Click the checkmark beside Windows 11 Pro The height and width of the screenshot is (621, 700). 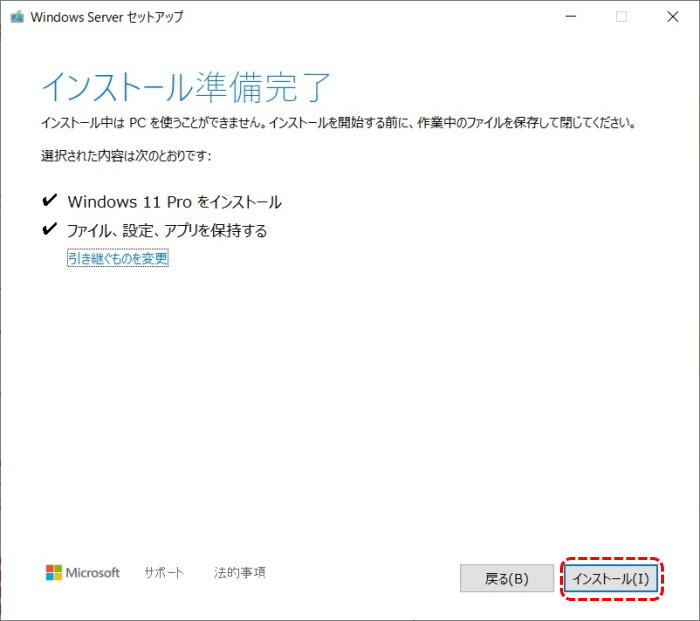pyautogui.click(x=49, y=200)
